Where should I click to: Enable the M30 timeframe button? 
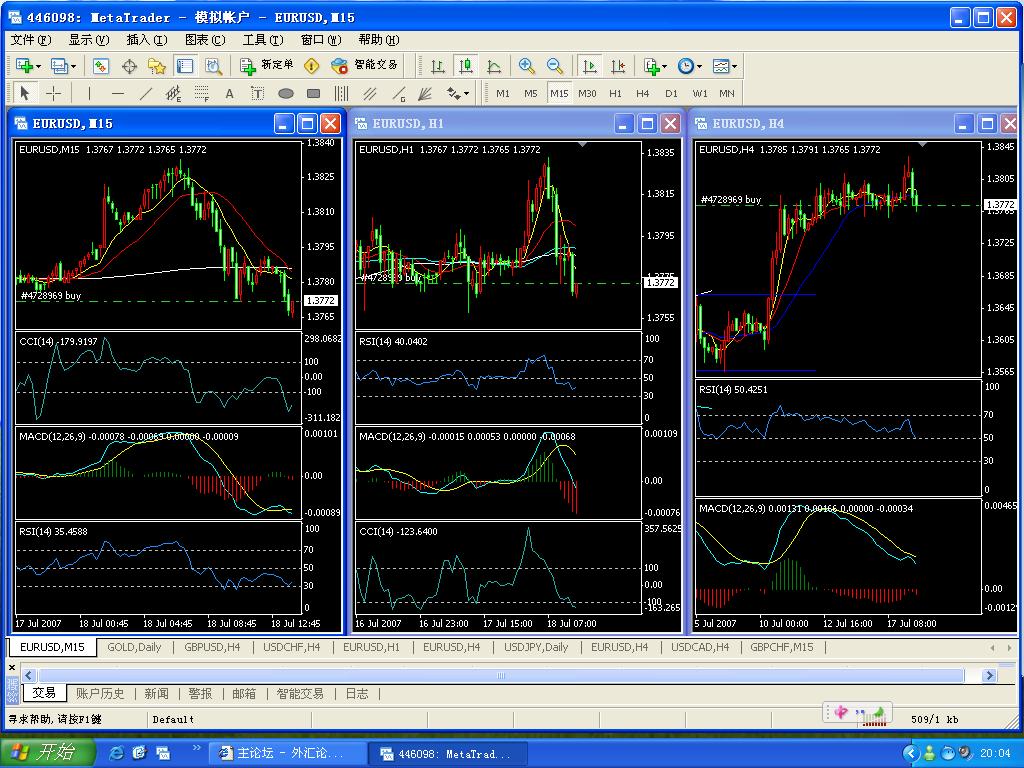tap(586, 93)
